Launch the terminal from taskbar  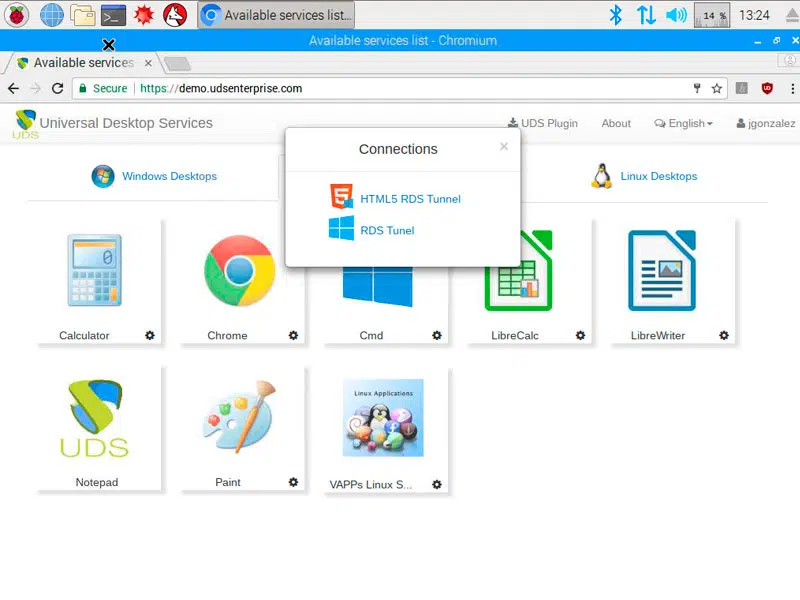113,15
